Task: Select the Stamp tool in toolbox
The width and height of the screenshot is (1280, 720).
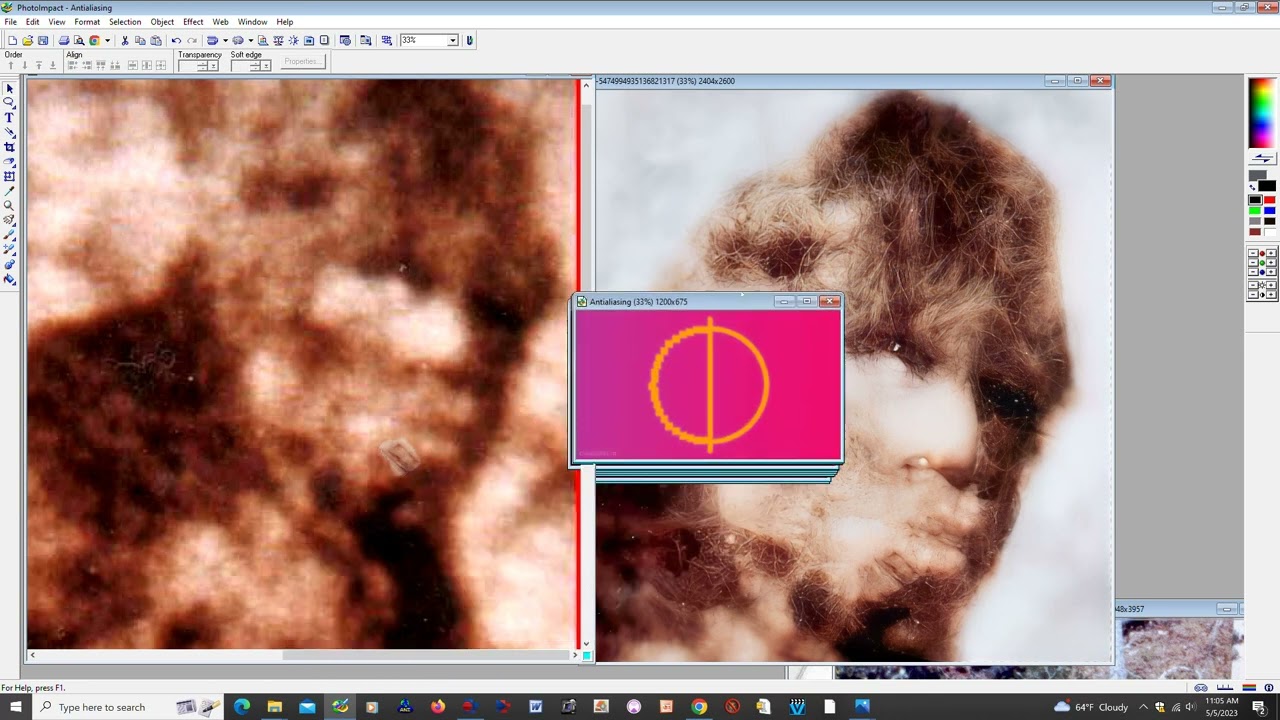Action: tap(10, 264)
